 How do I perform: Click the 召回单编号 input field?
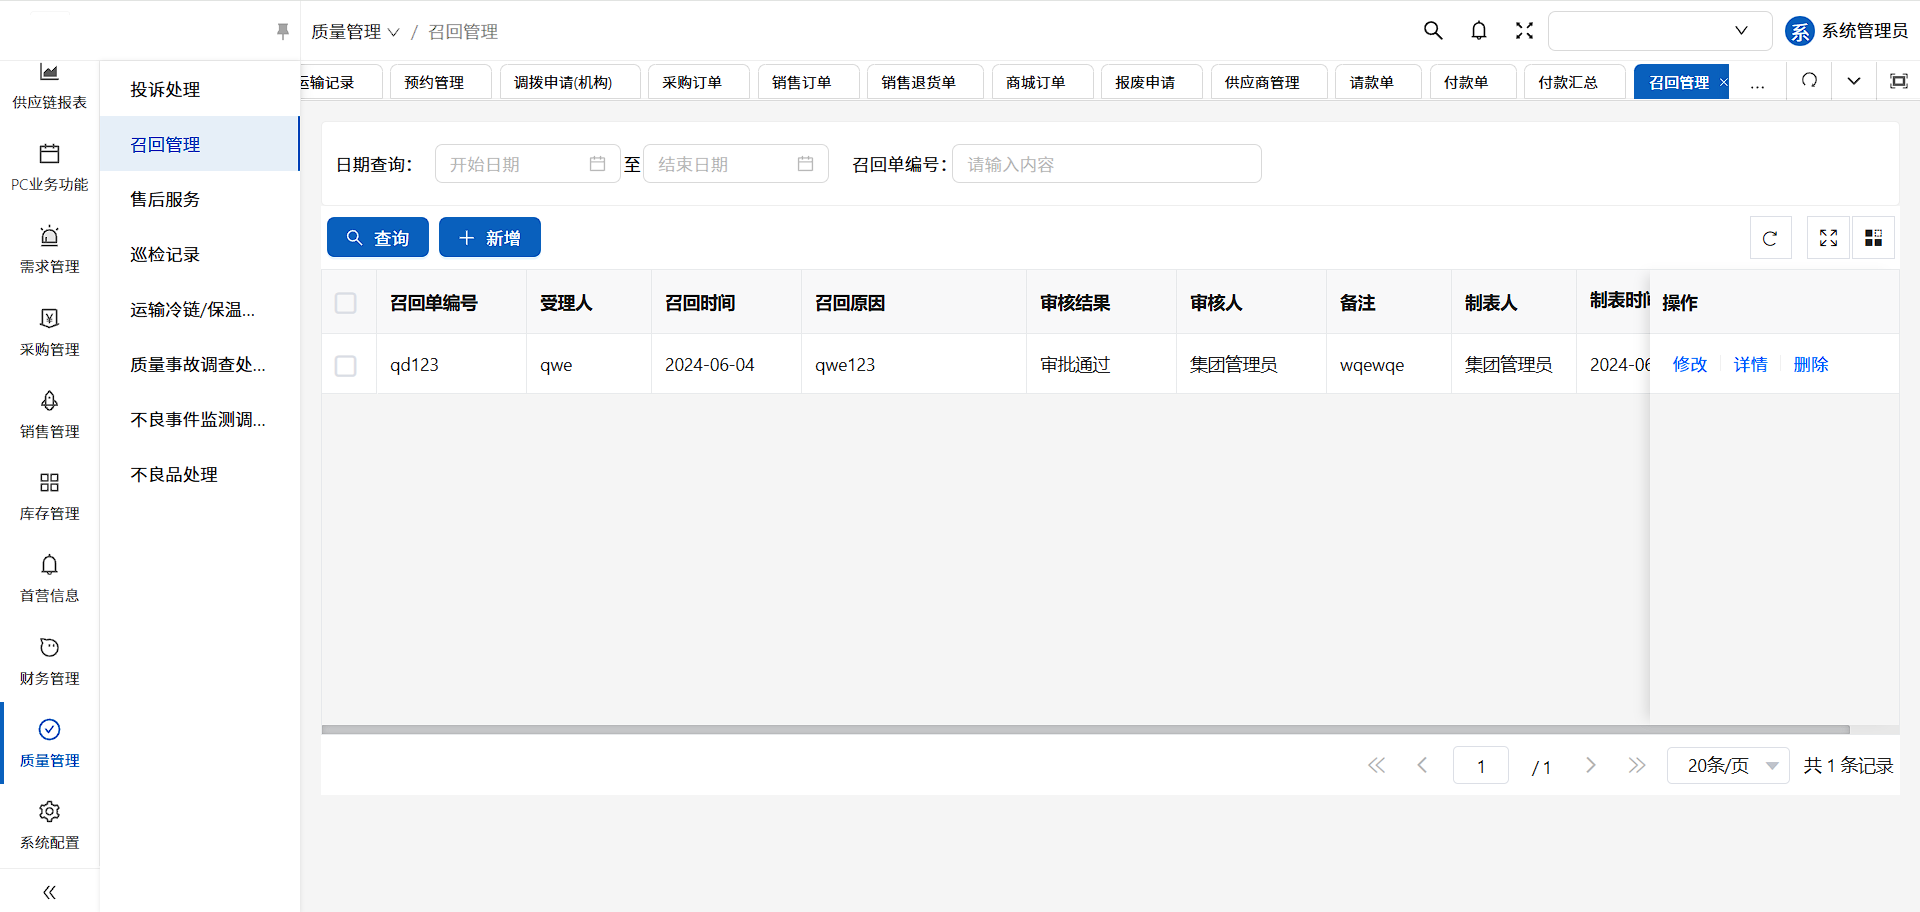pyautogui.click(x=1106, y=164)
